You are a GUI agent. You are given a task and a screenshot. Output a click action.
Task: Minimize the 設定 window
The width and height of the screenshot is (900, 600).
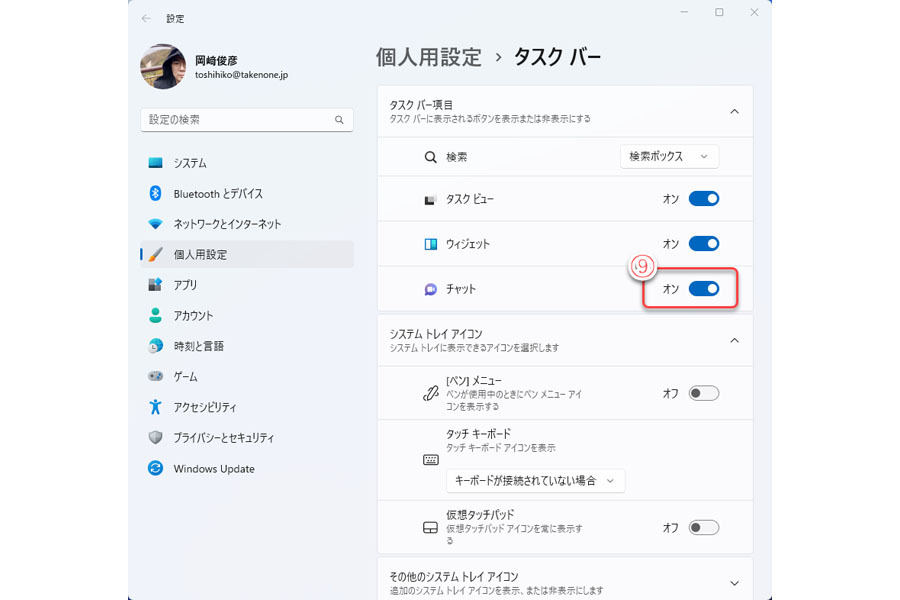(x=684, y=12)
